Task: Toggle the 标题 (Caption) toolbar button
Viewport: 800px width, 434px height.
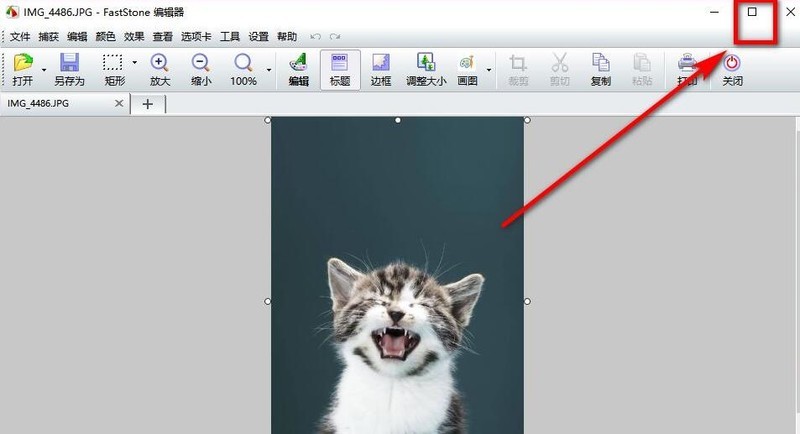Action: [x=340, y=64]
